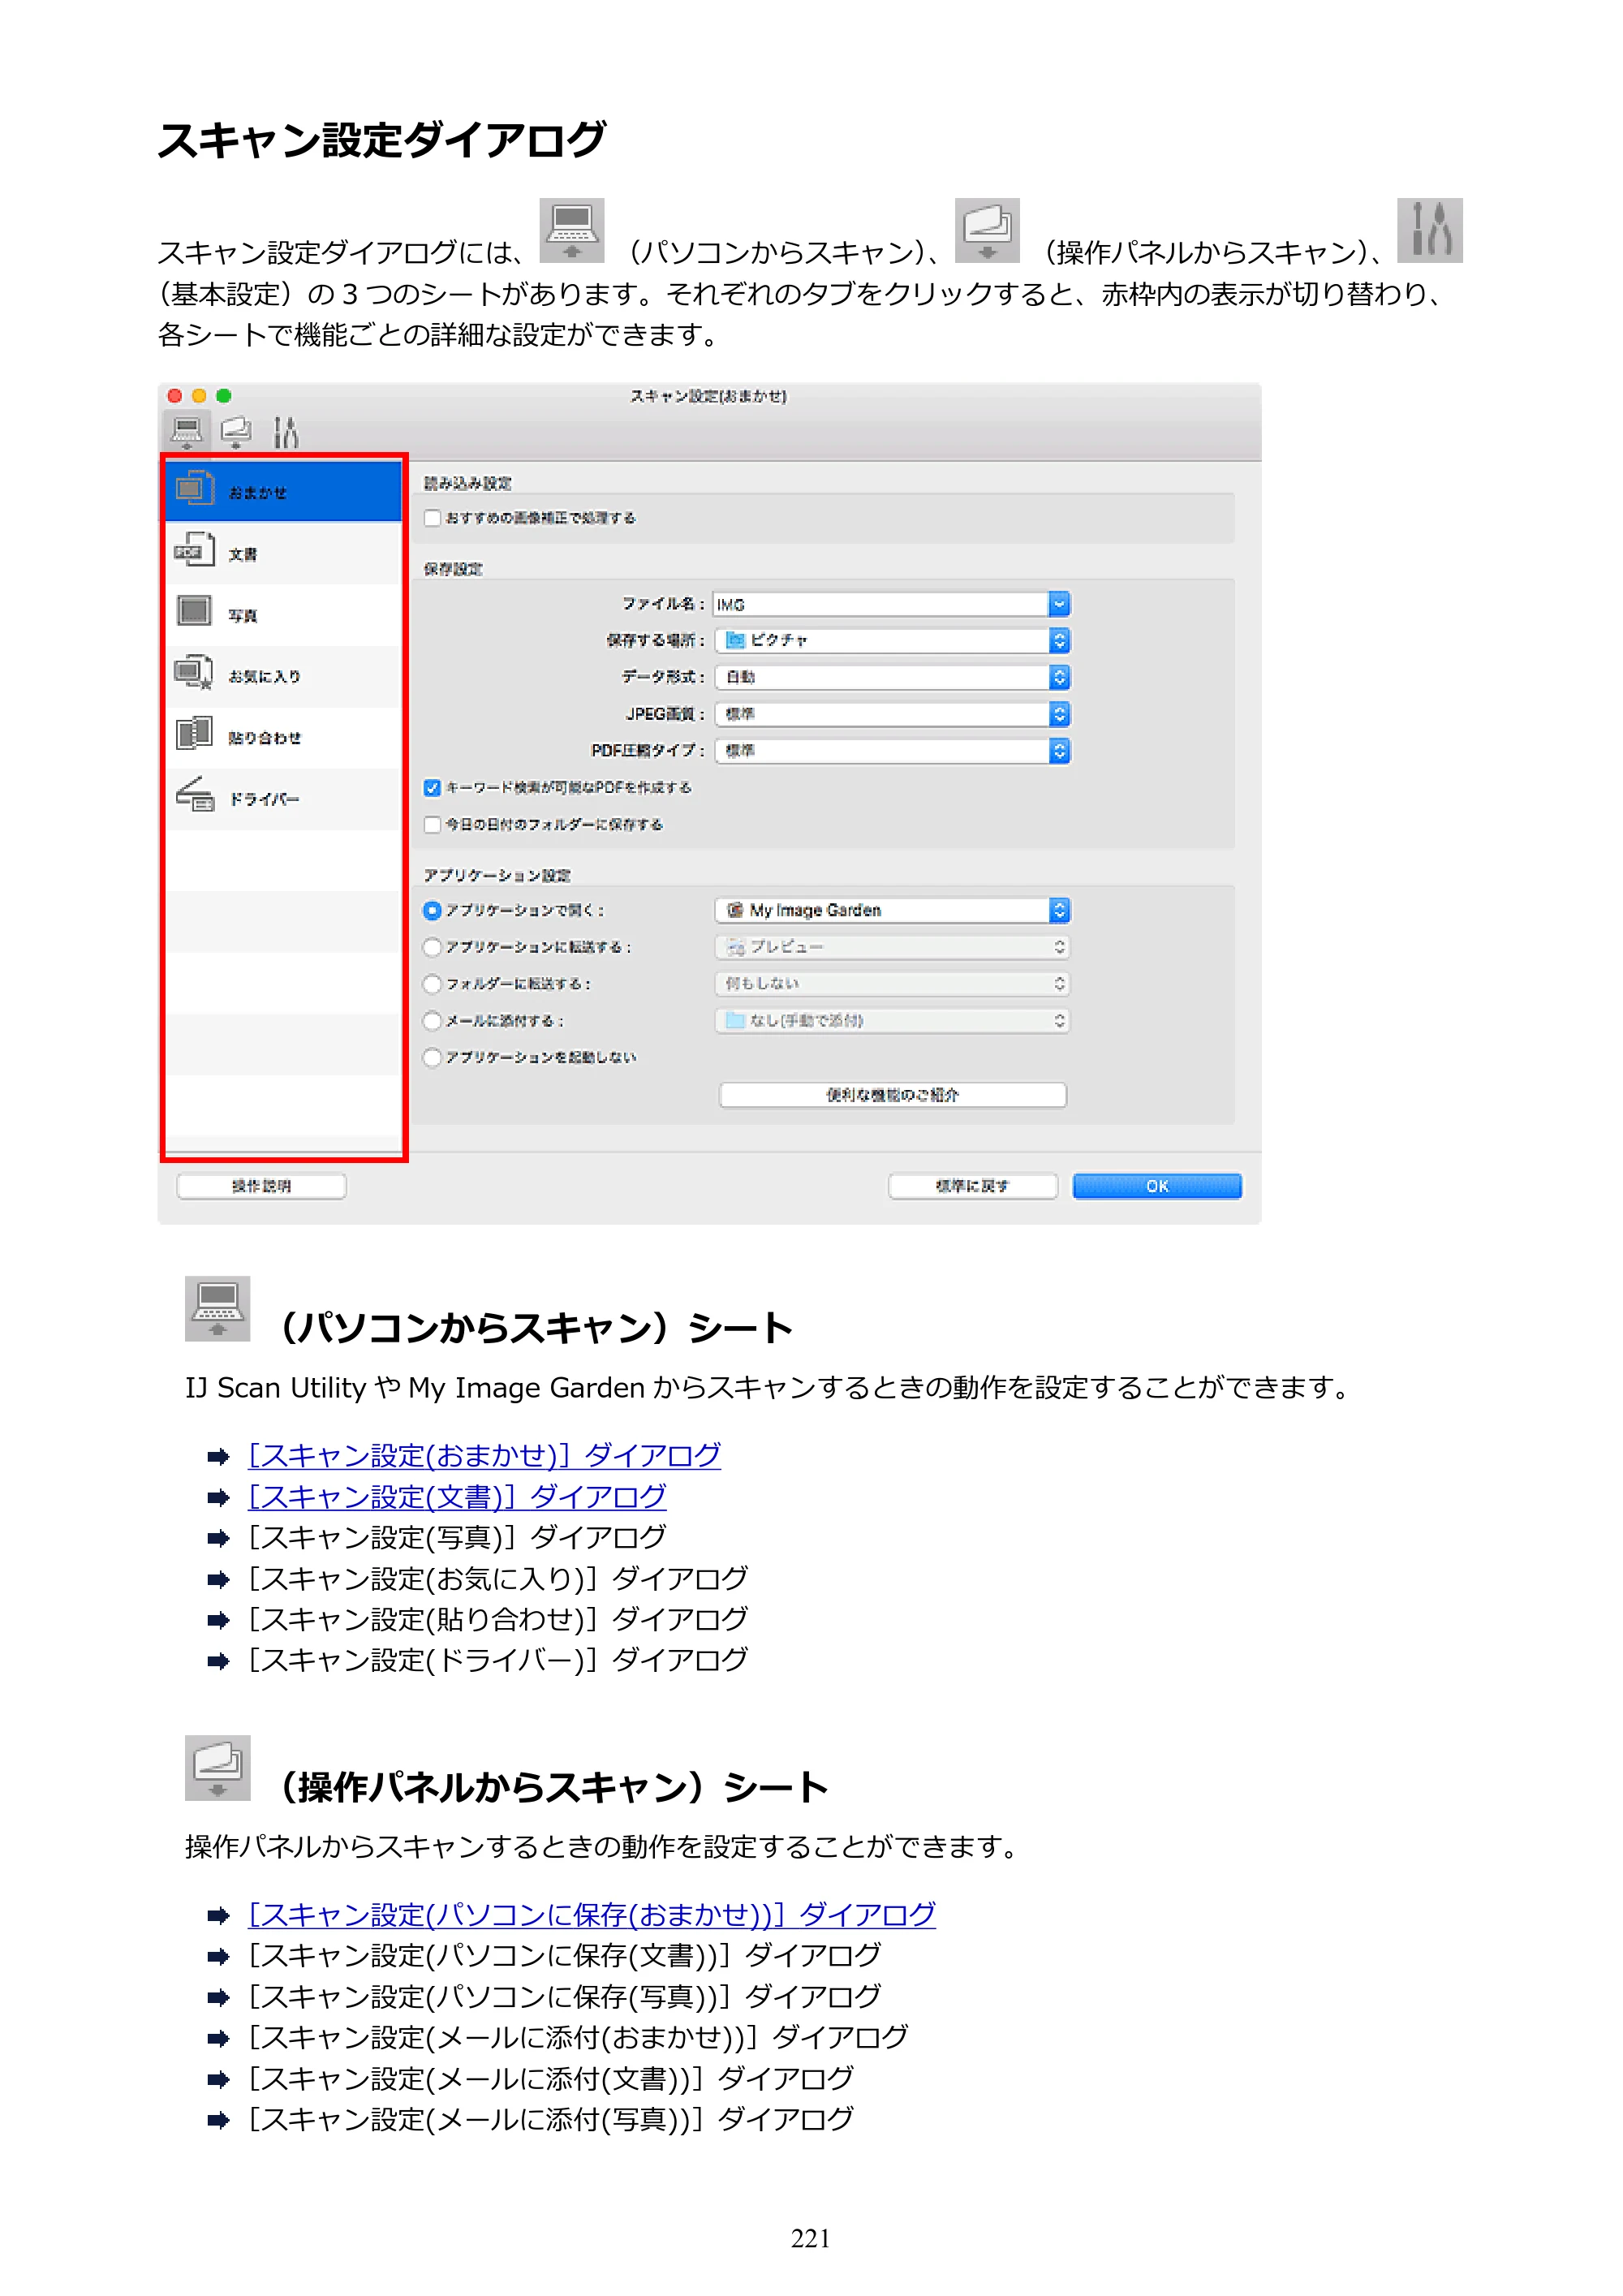Uncheck キーワード検索が可能なPDFを作成する

coord(432,788)
